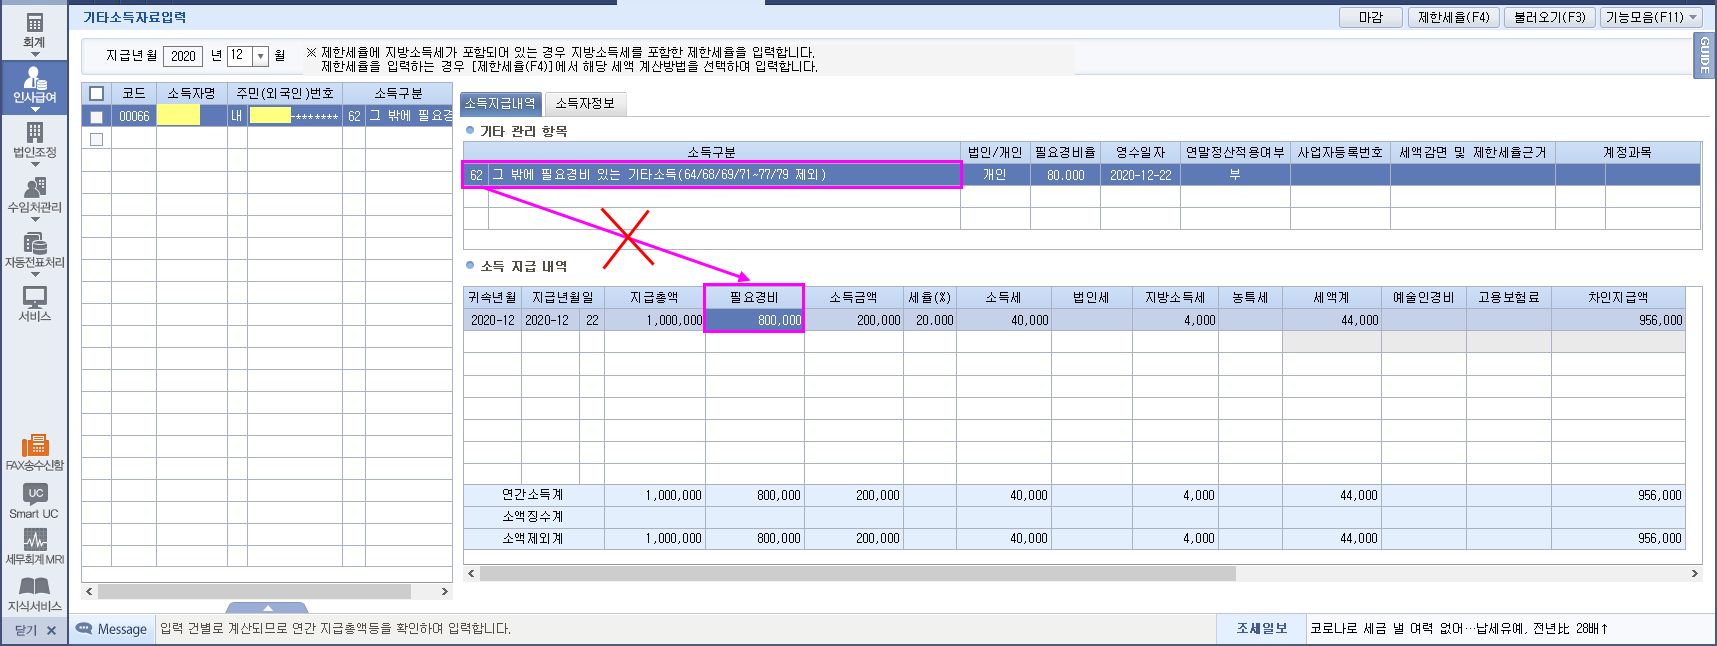Screen dimensions: 1717x646
Task: Switch to the 소득자정보 tab
Action: click(x=585, y=103)
